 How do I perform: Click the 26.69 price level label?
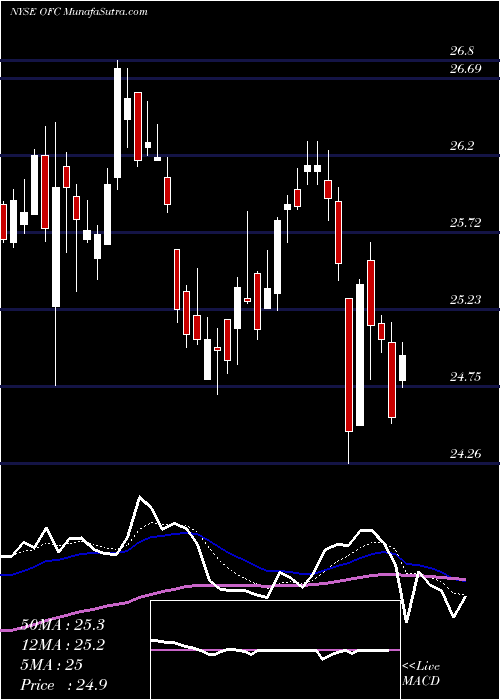point(465,69)
